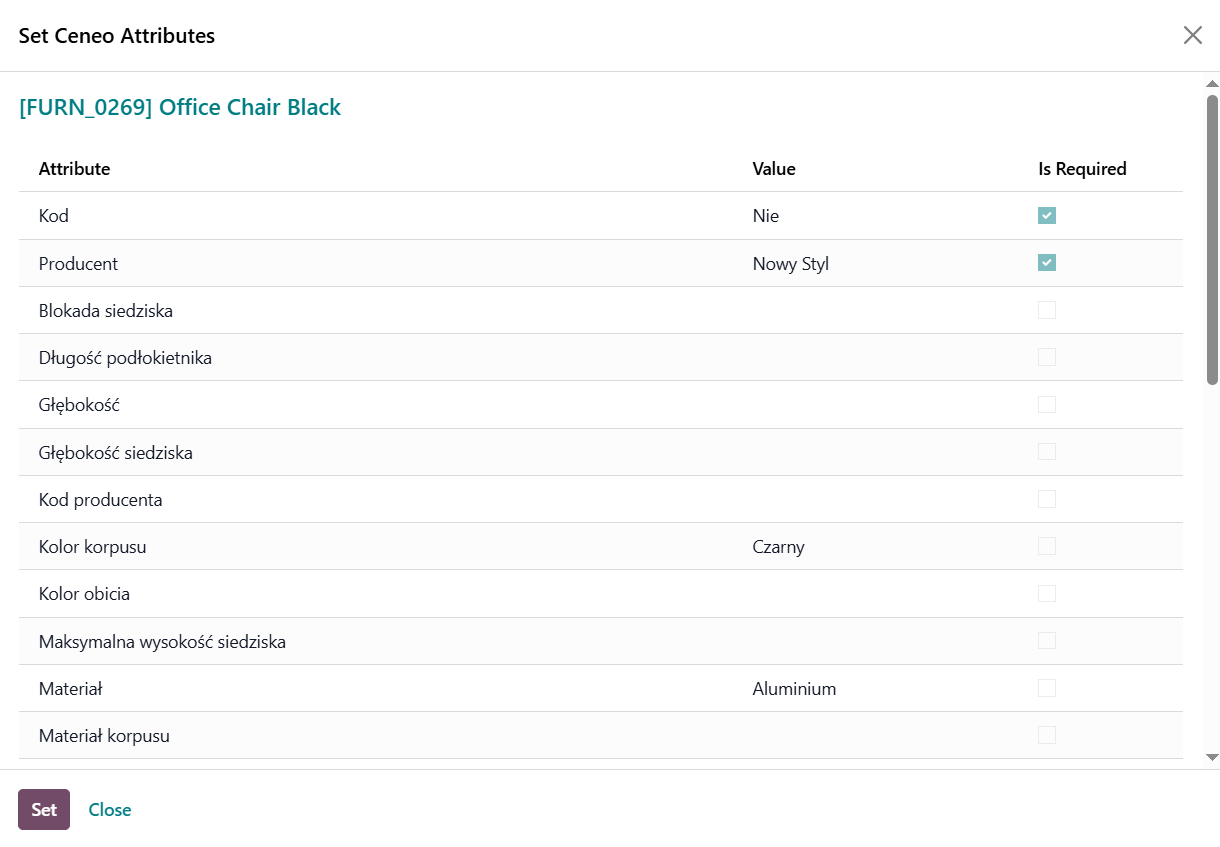Image resolution: width=1220 pixels, height=847 pixels.
Task: Toggle Is Required checkbox for Kod producenta
Action: (1047, 499)
